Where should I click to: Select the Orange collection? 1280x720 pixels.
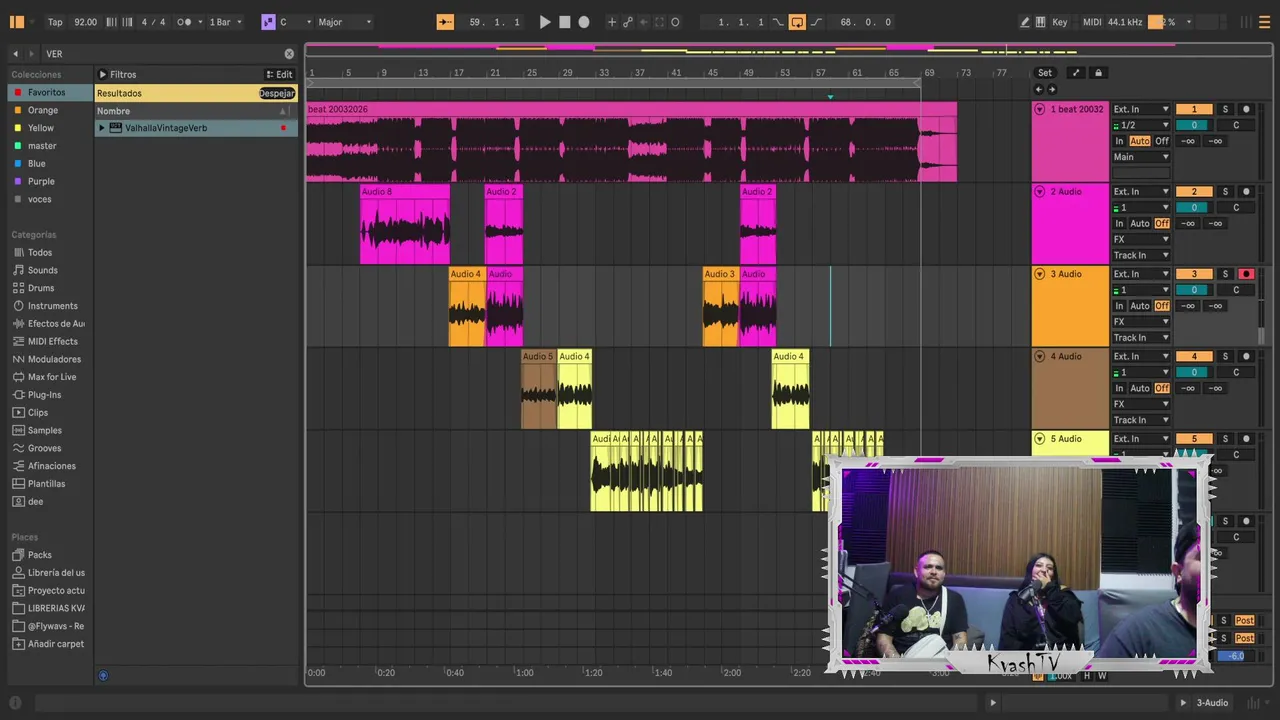click(x=42, y=110)
